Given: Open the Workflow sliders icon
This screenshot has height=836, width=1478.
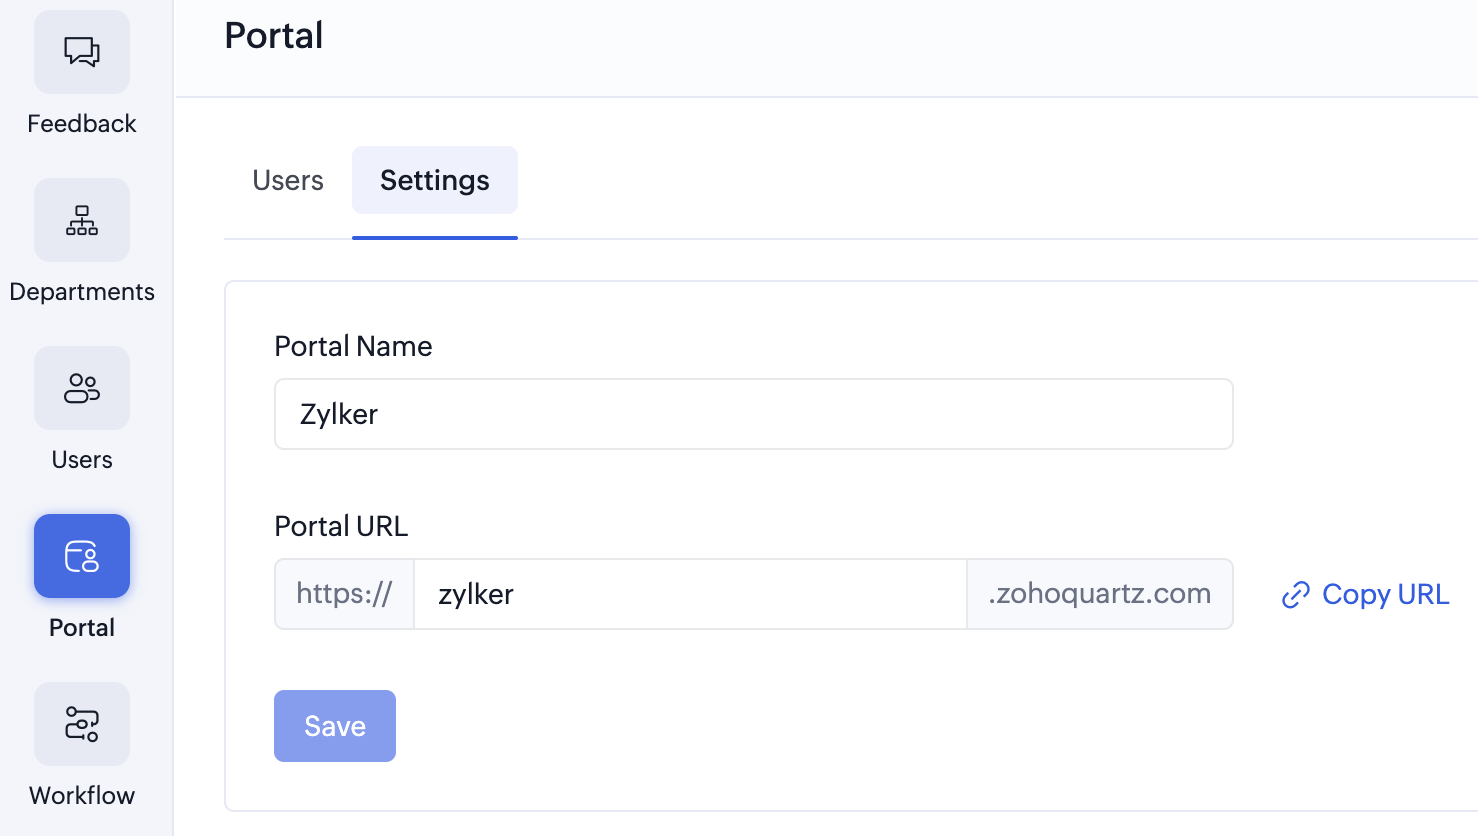Looking at the screenshot, I should click(x=82, y=724).
